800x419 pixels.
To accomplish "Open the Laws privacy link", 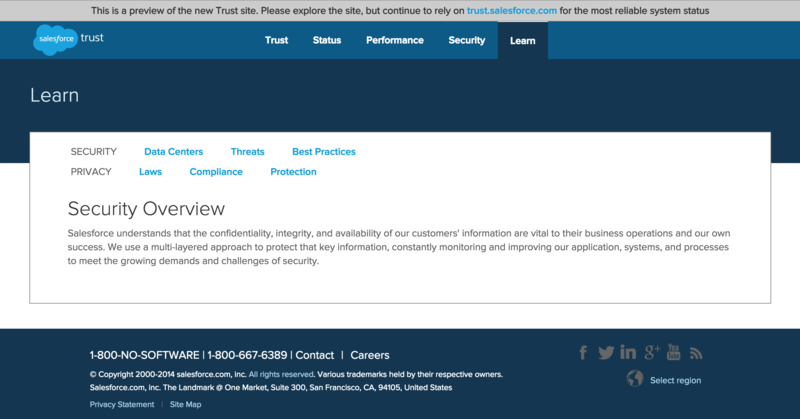I will click(x=151, y=172).
